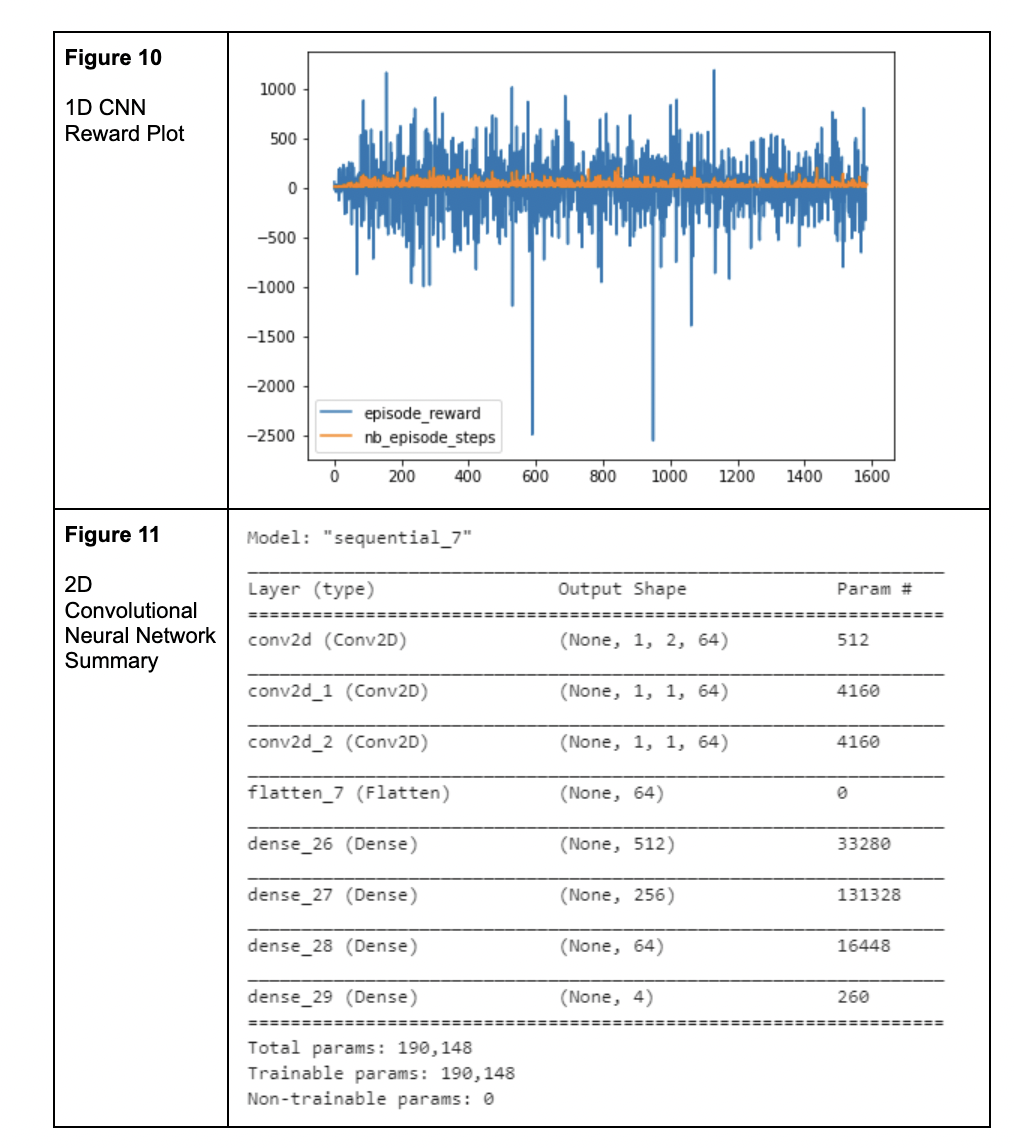Click the nb_episode_steps legend entry
This screenshot has width=1014, height=1148.
coord(432,437)
